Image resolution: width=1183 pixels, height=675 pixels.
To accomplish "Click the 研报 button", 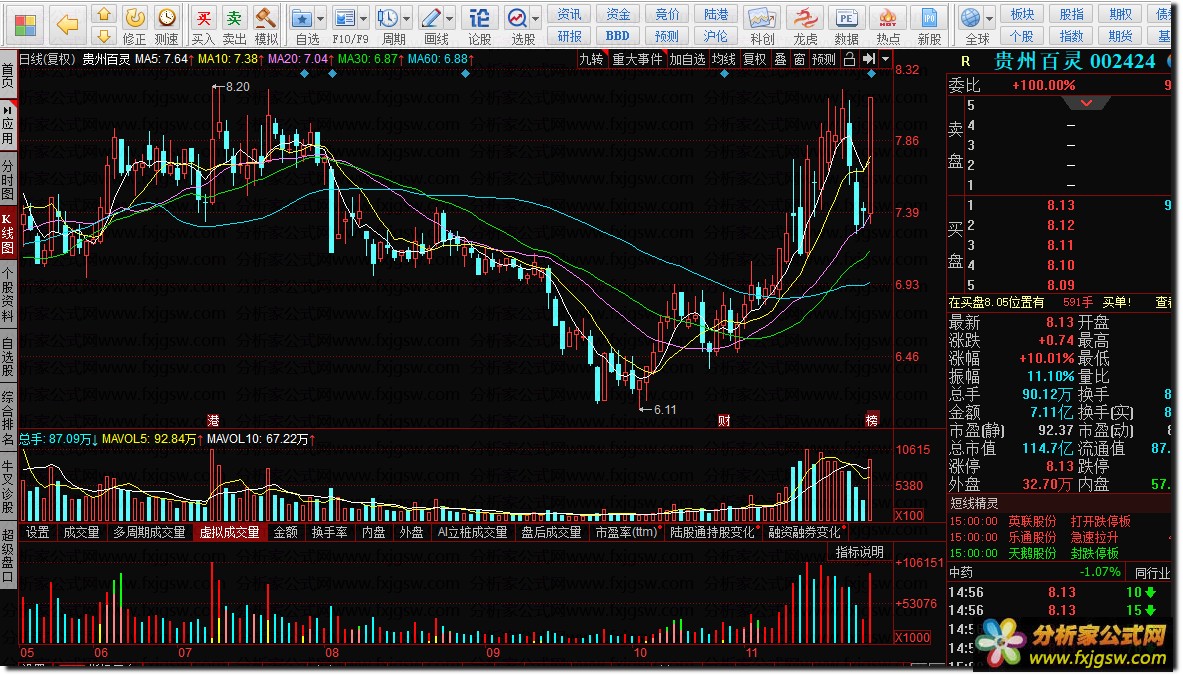I will (x=570, y=35).
